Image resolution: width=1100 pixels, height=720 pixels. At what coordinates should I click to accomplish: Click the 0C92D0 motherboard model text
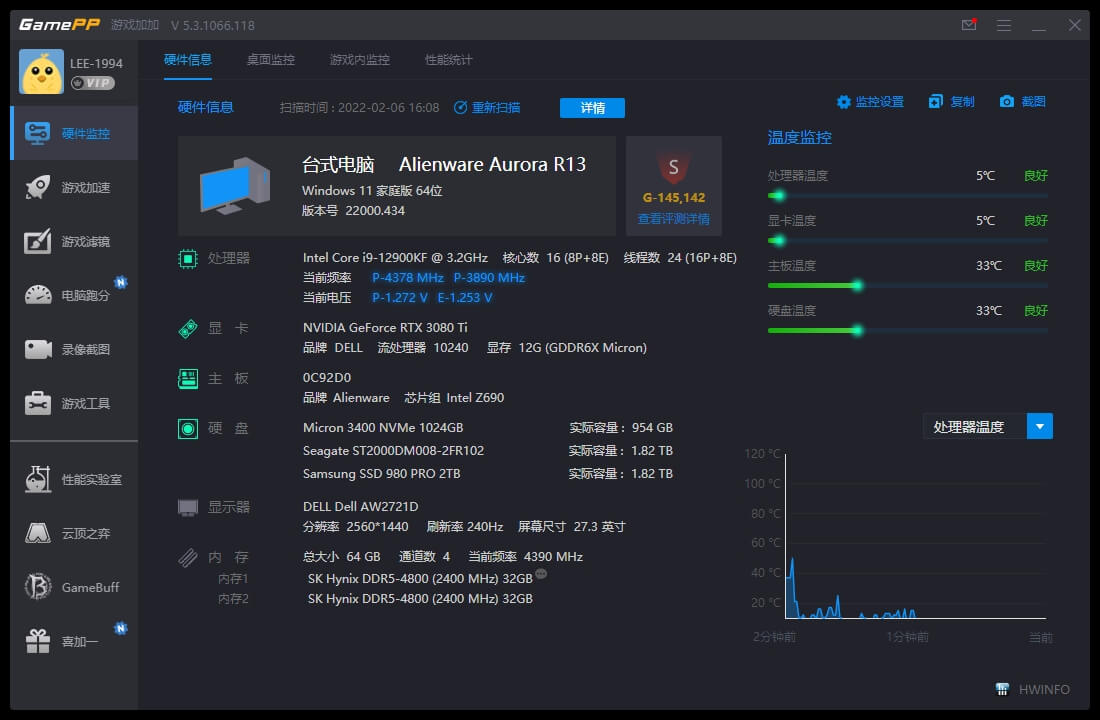(x=327, y=378)
